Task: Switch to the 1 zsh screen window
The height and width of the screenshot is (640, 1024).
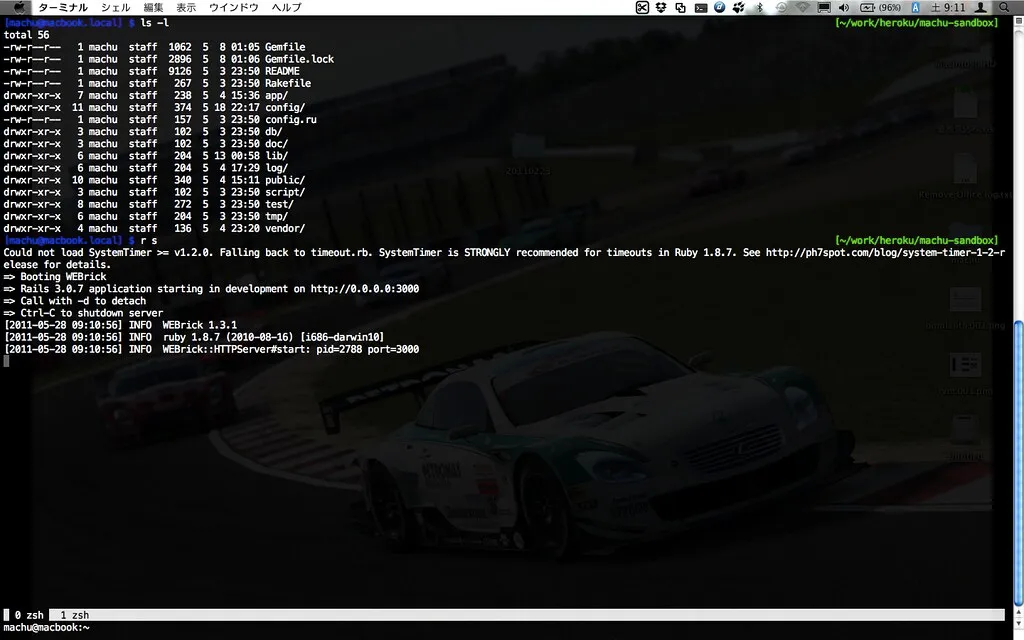Action: [74, 615]
